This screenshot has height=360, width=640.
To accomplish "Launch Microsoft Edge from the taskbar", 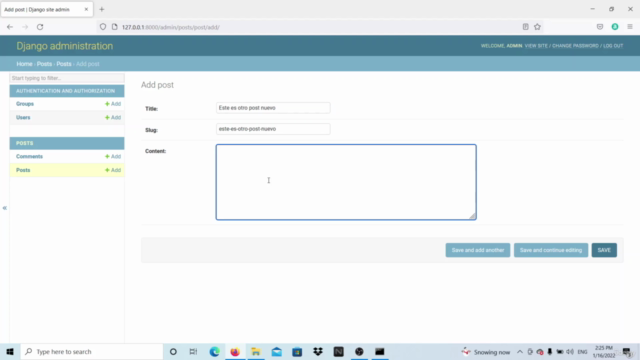I will (x=214, y=351).
